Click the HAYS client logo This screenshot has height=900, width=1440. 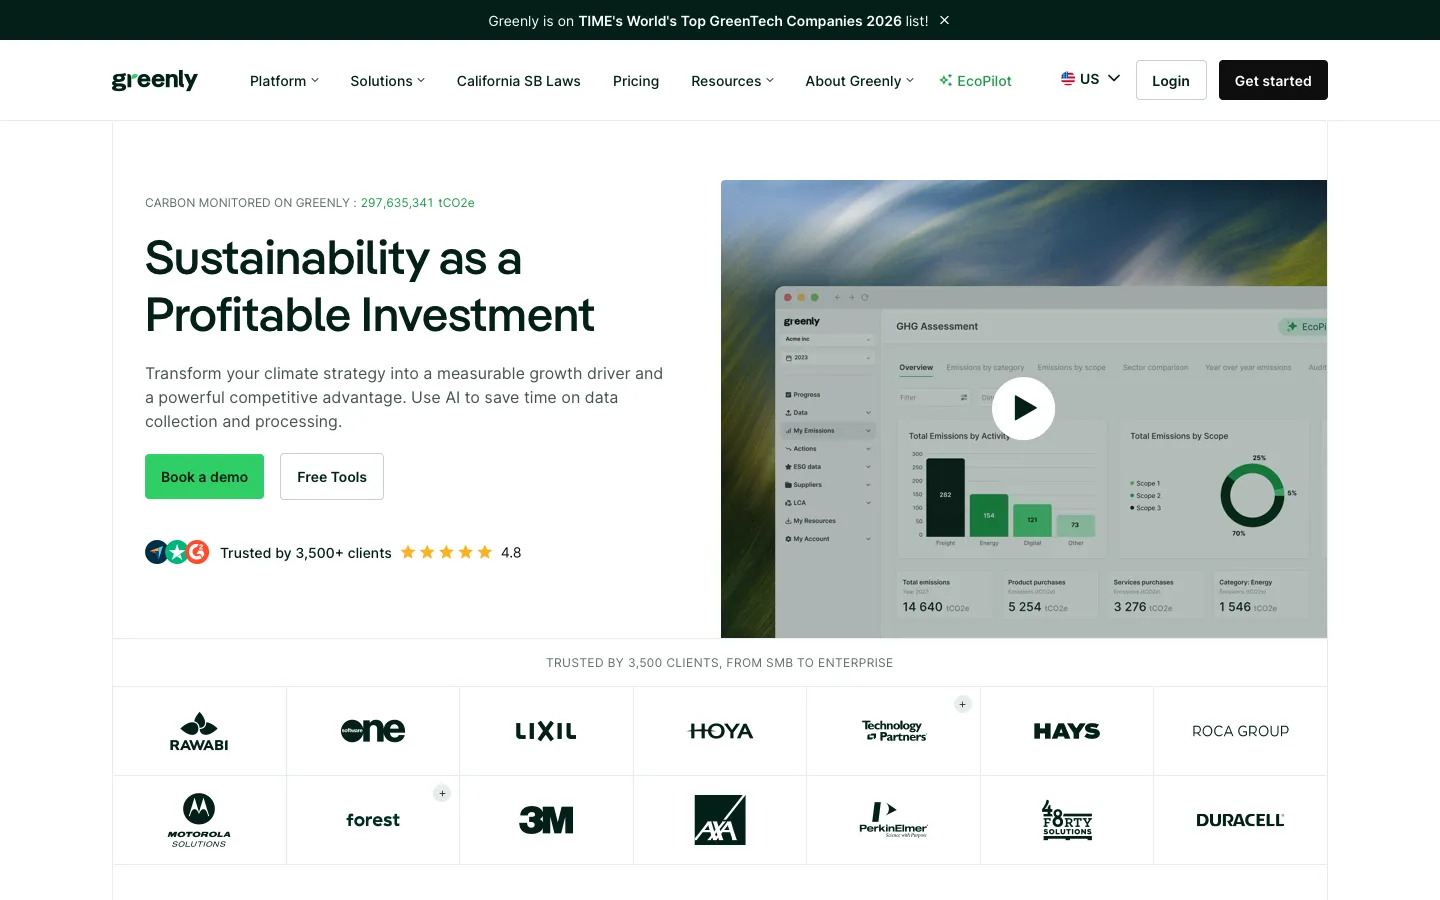click(1067, 731)
